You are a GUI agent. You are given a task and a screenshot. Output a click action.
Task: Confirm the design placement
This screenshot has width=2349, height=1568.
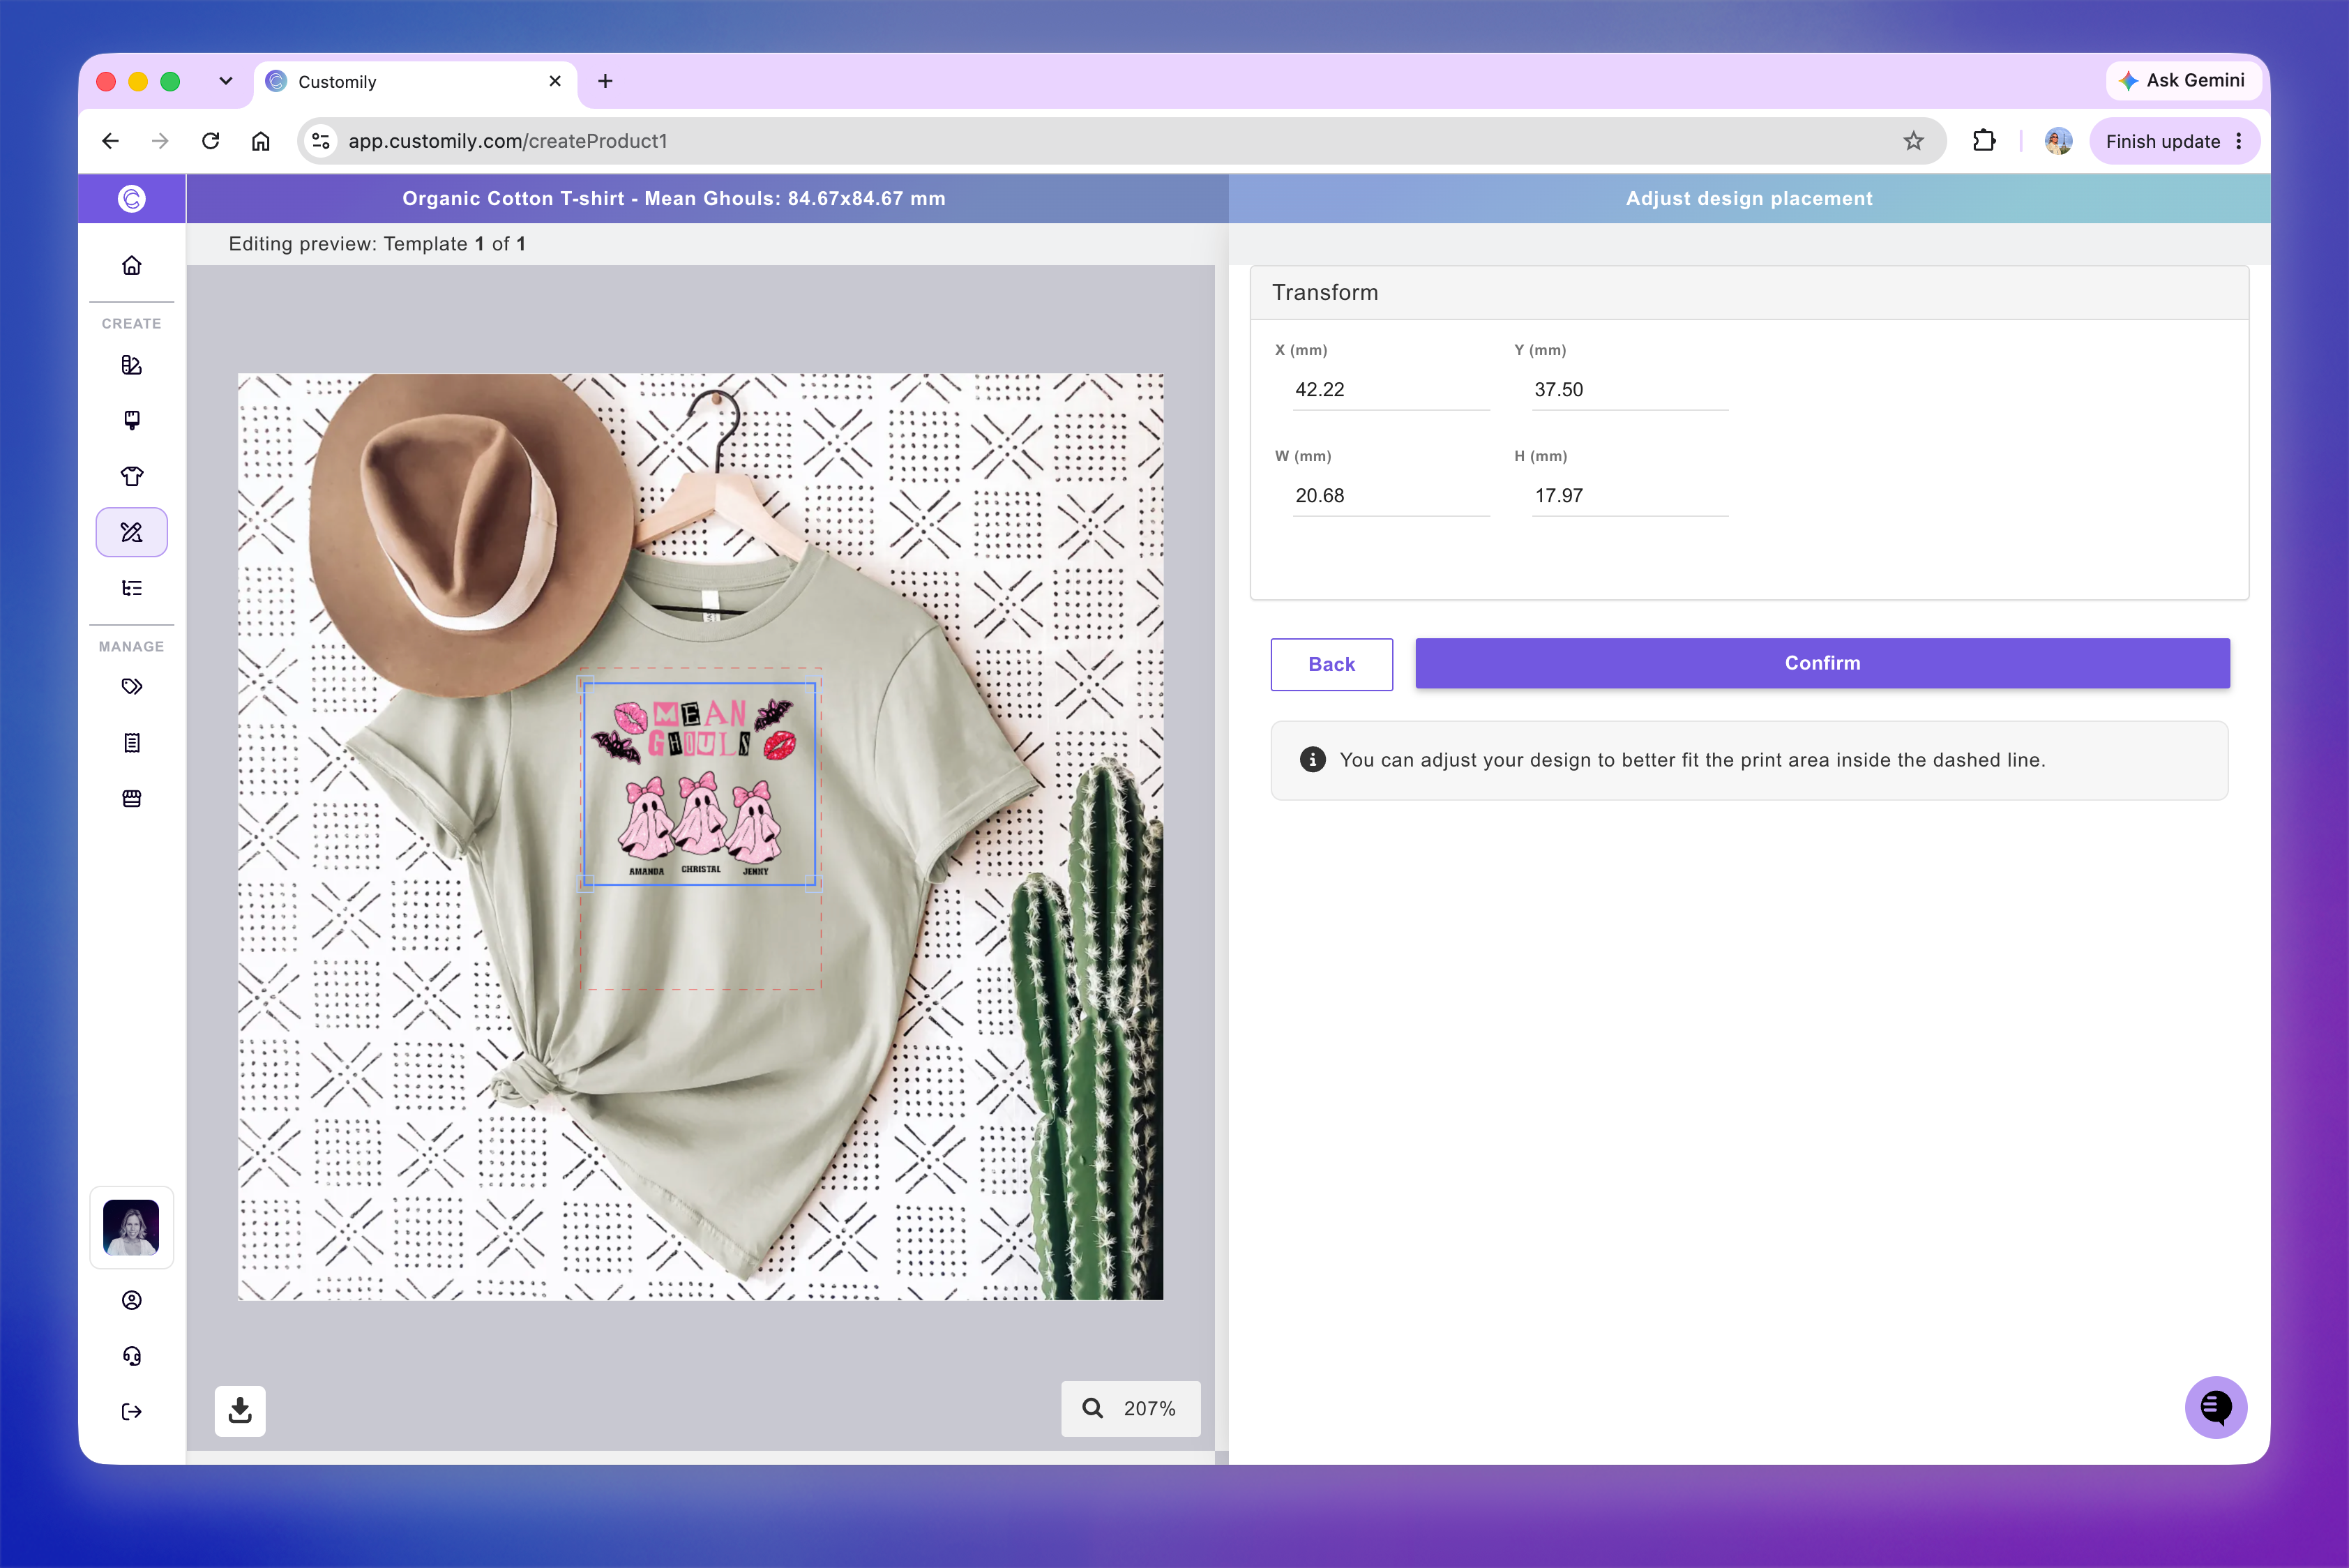[x=1822, y=663]
